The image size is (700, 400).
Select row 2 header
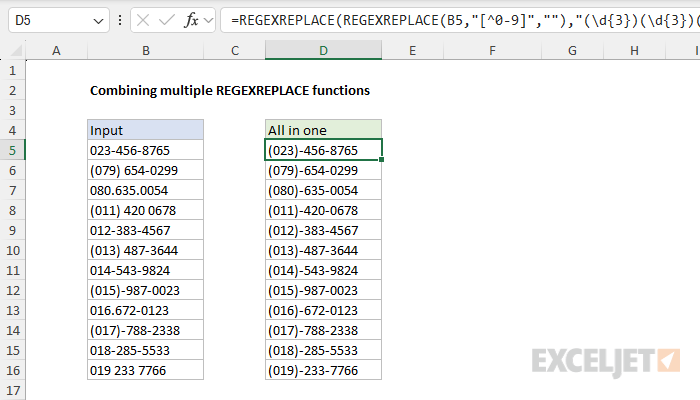pyautogui.click(x=12, y=91)
